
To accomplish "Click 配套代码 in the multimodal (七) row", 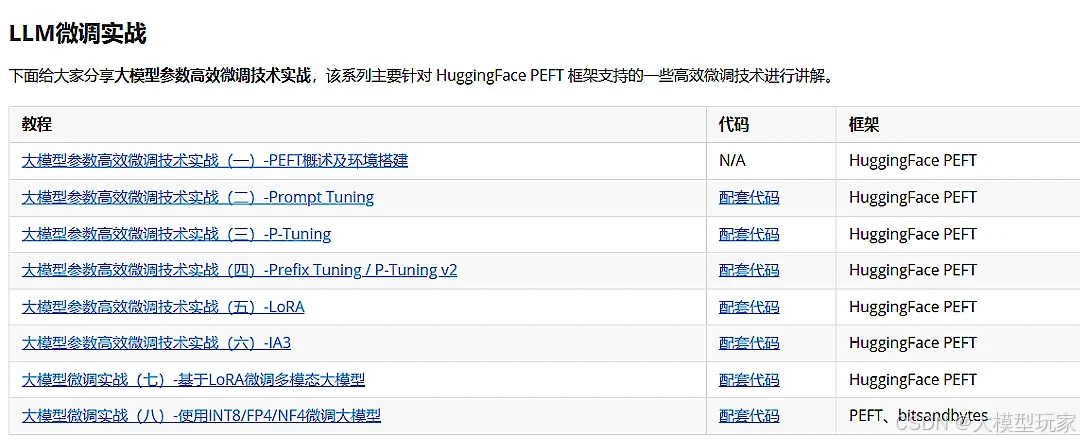I will [749, 379].
